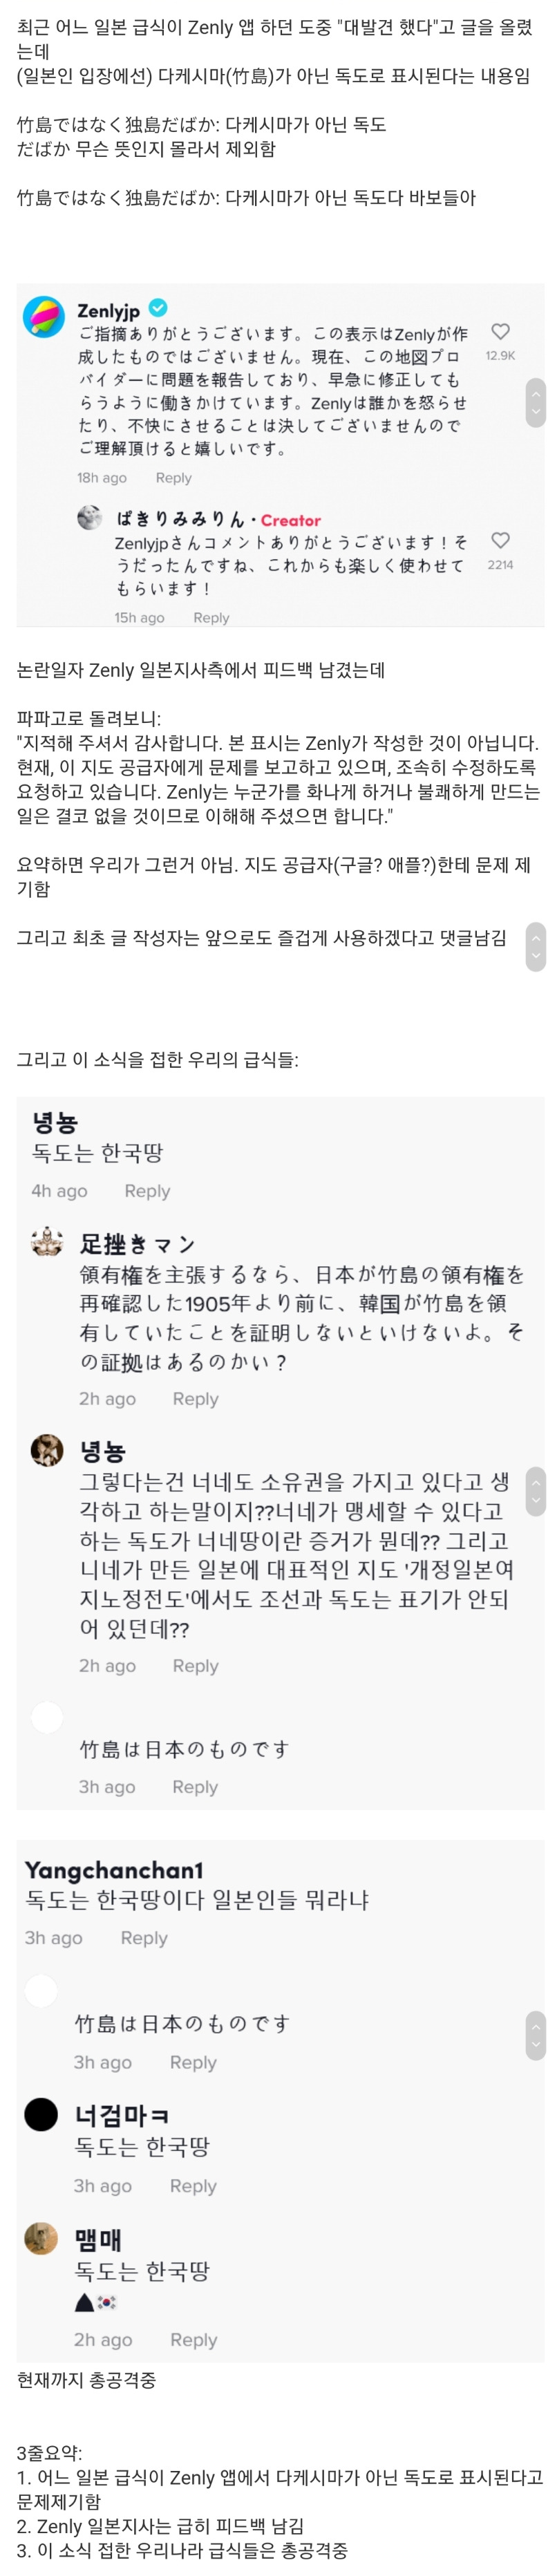Click the pink Creator label

[x=291, y=520]
